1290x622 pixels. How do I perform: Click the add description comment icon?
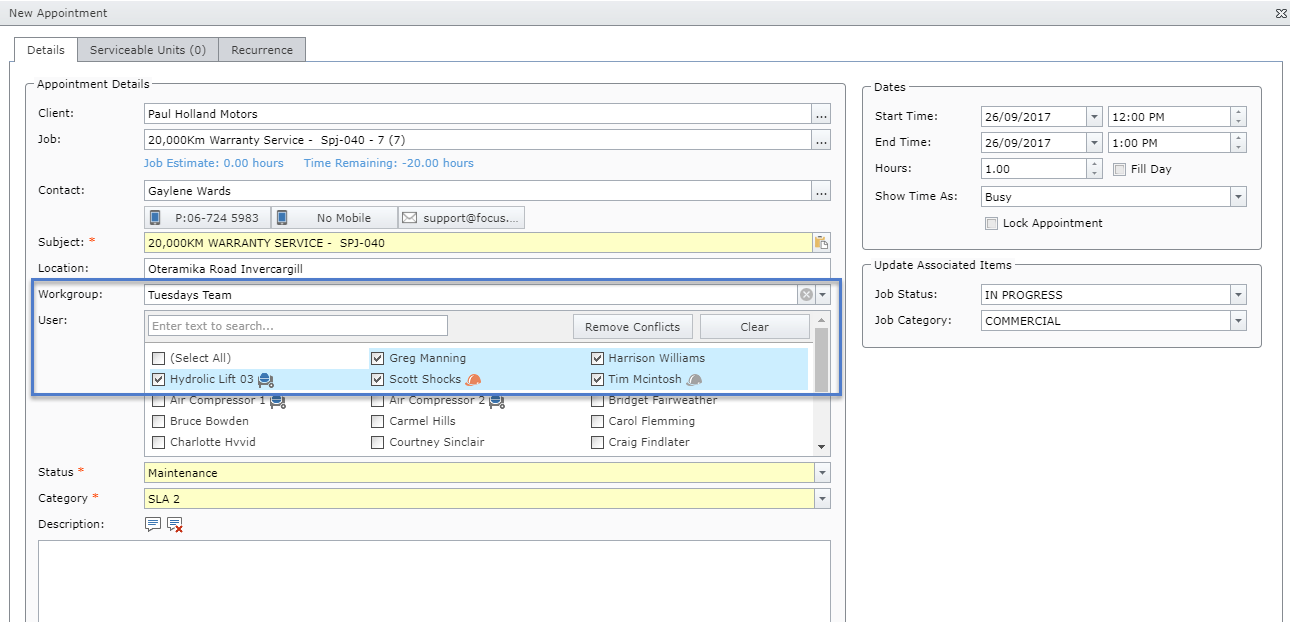(x=153, y=524)
